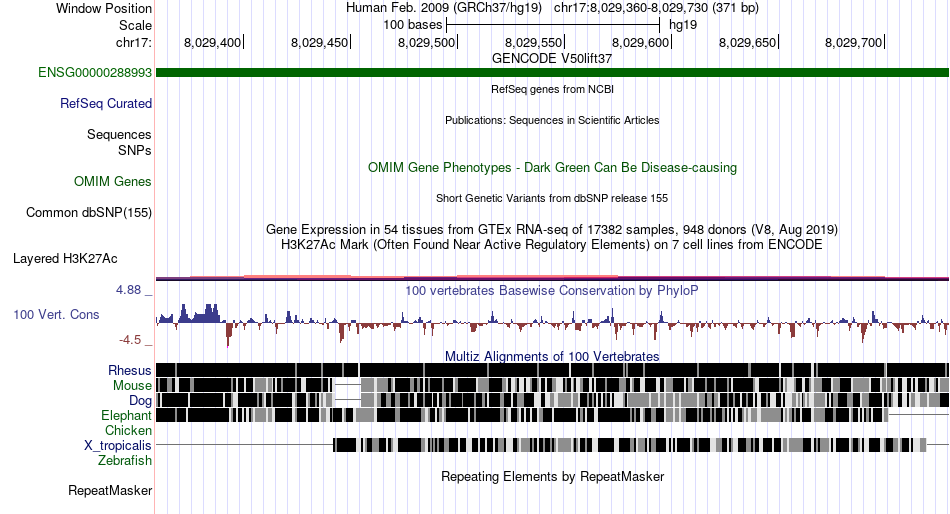This screenshot has width=950, height=514.
Task: Click the GENCODE V50lift37 track title
Action: (552, 59)
